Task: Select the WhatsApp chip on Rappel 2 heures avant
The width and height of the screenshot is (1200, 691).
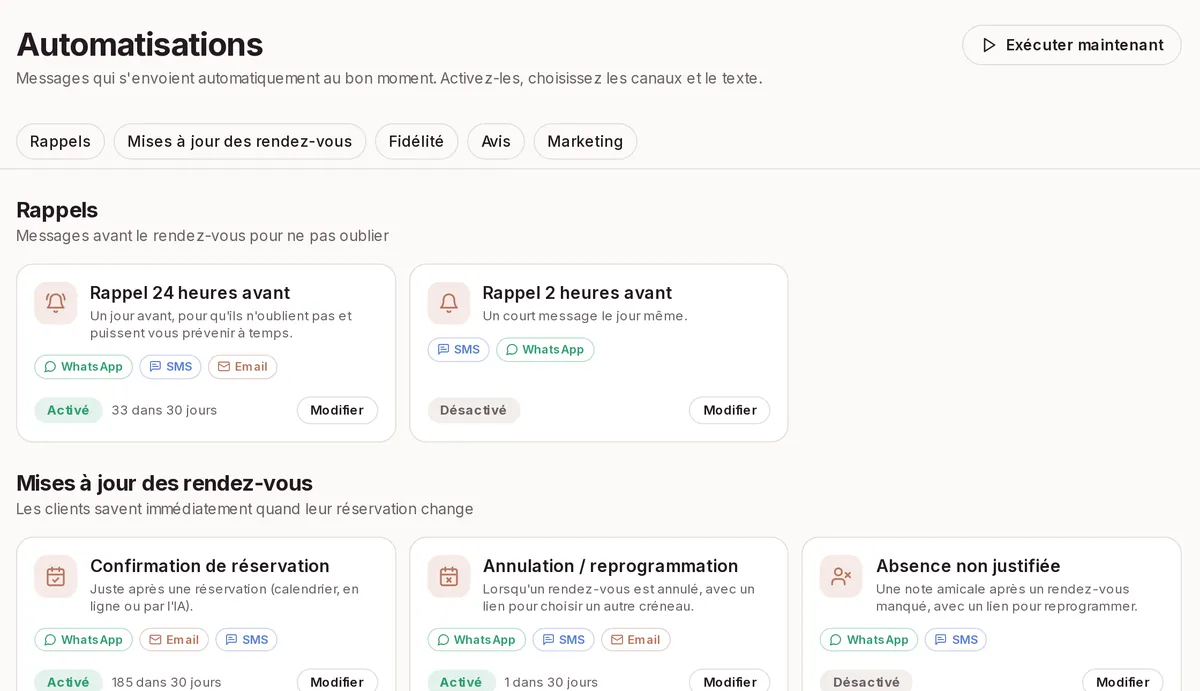Action: pos(545,350)
